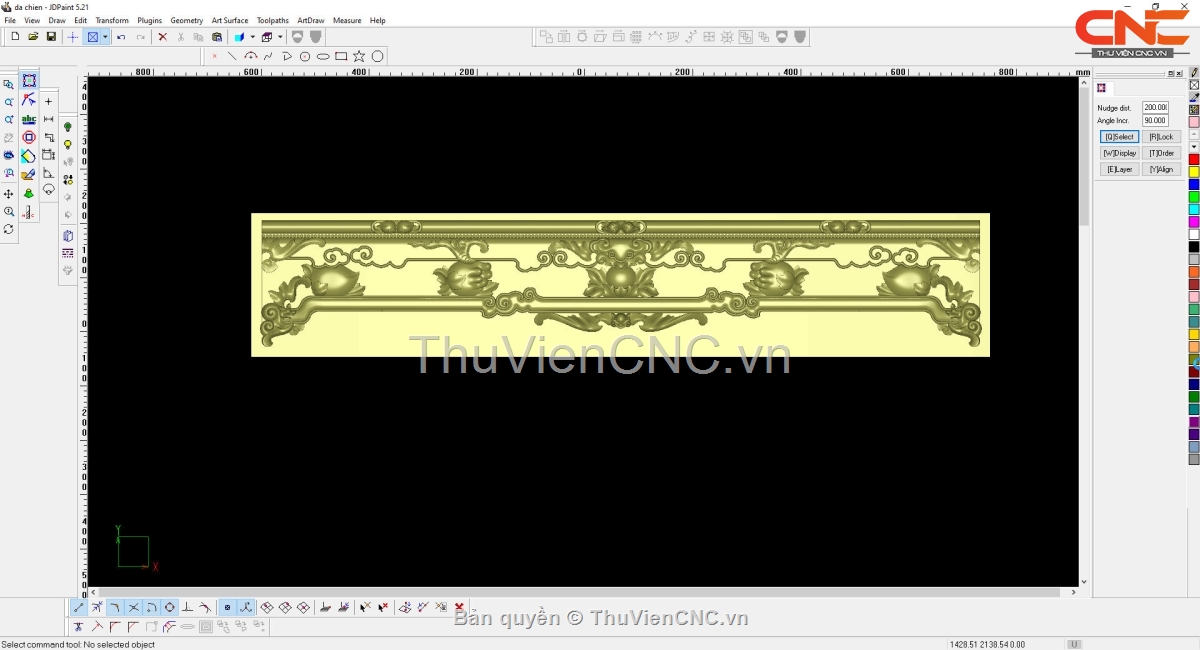
Task: Click the undo arrow icon
Action: [121, 37]
